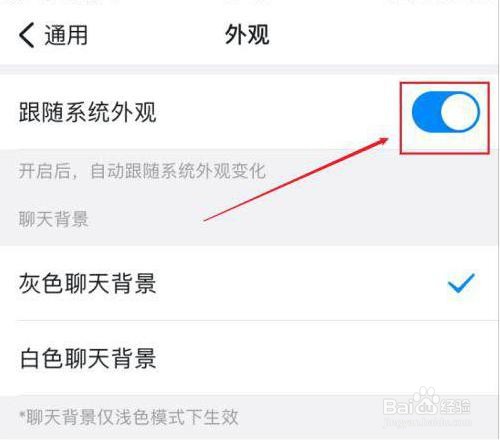Image resolution: width=500 pixels, height=440 pixels.
Task: Tap the back chevron arrow icon
Action: click(x=27, y=35)
